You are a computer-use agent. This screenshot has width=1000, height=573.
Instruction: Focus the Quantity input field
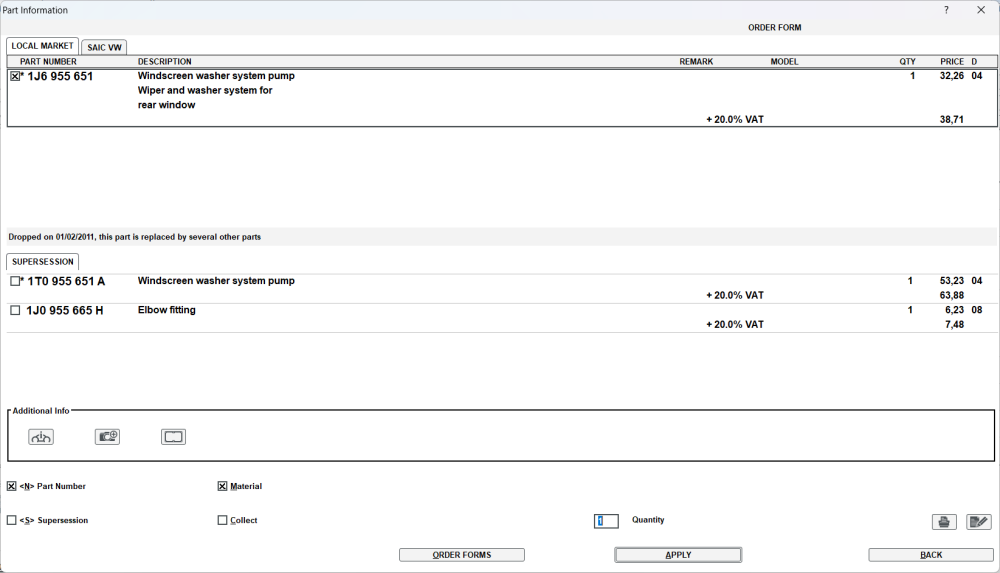click(606, 521)
